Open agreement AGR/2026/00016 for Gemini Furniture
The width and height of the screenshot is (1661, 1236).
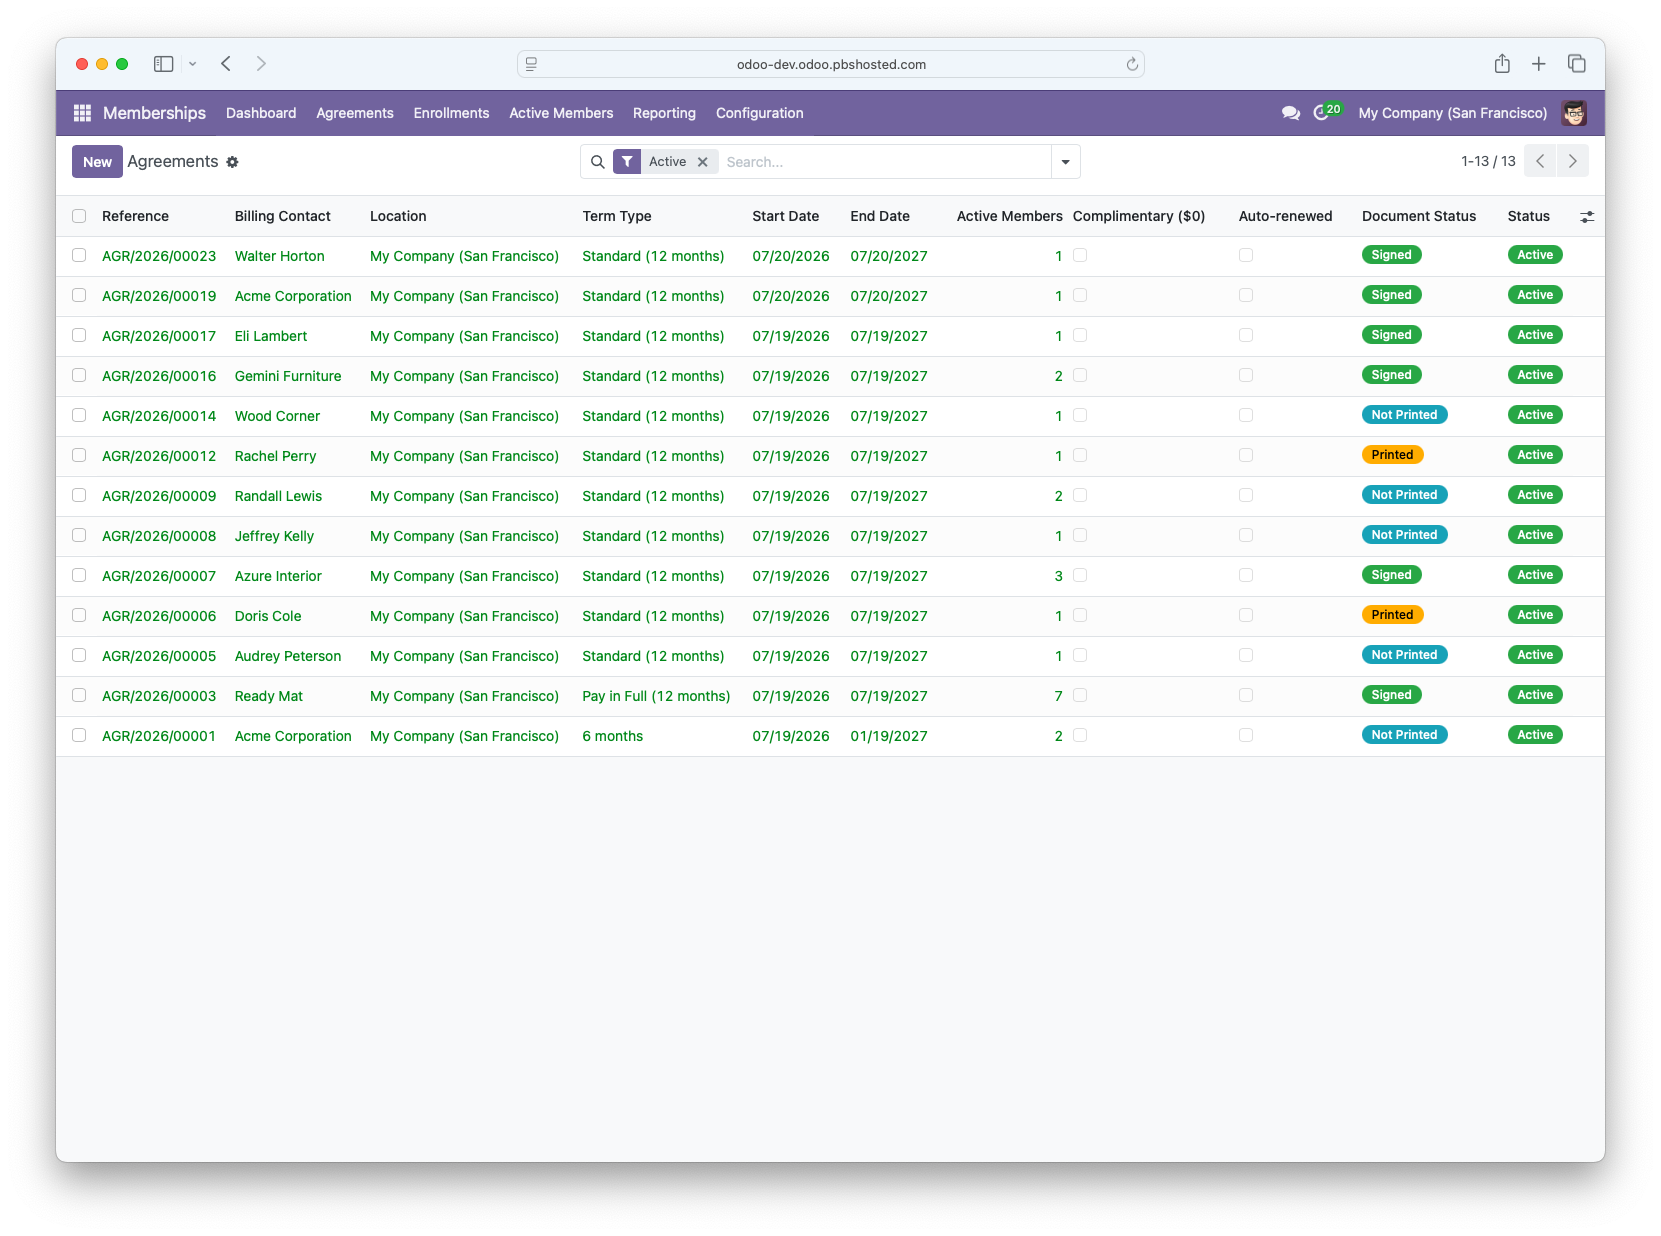click(x=159, y=376)
